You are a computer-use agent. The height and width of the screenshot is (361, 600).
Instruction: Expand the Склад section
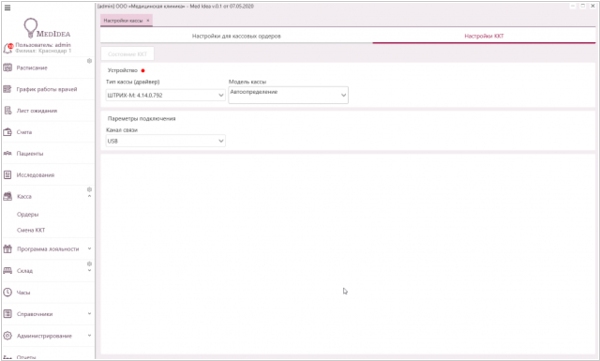[x=89, y=271]
